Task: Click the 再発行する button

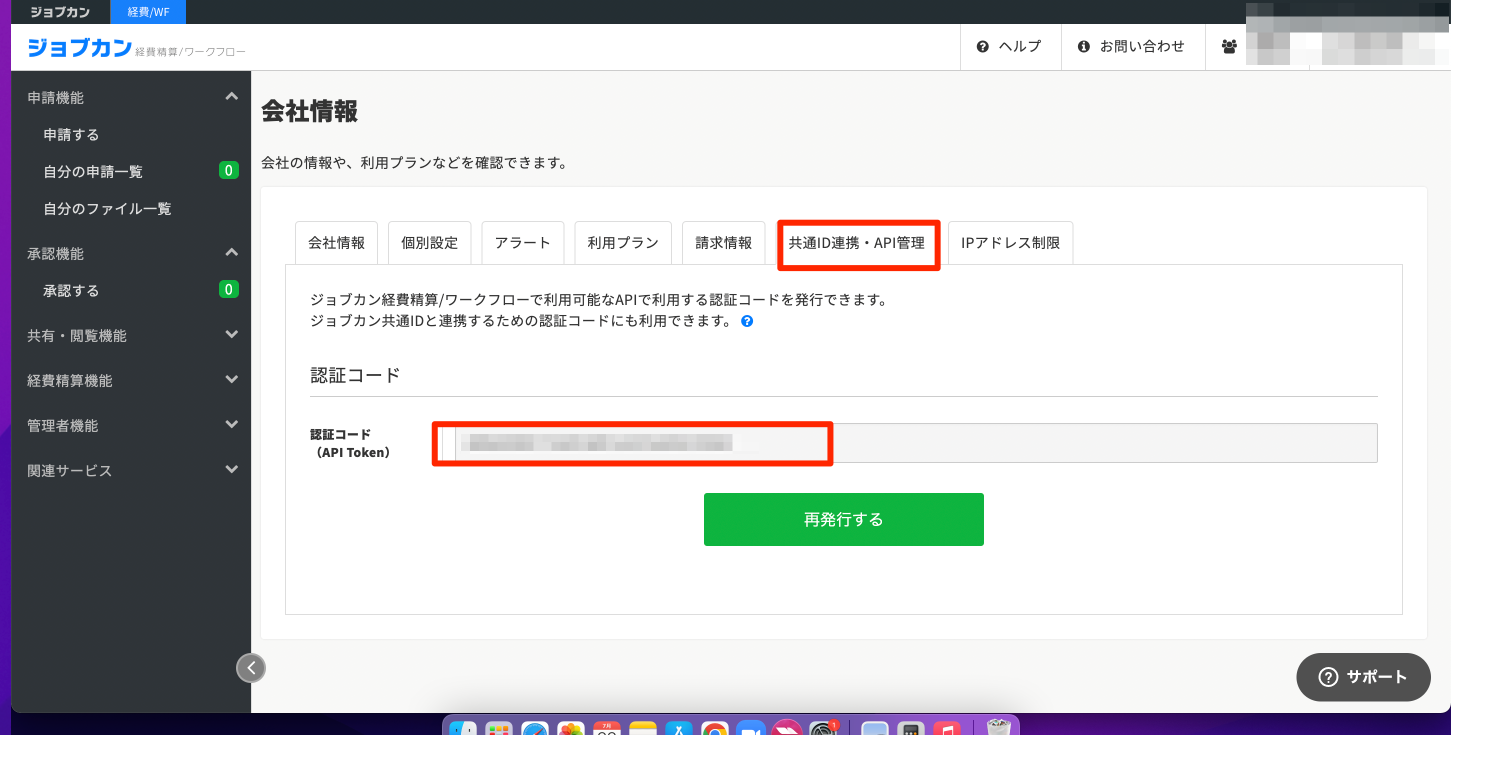Action: tap(843, 519)
